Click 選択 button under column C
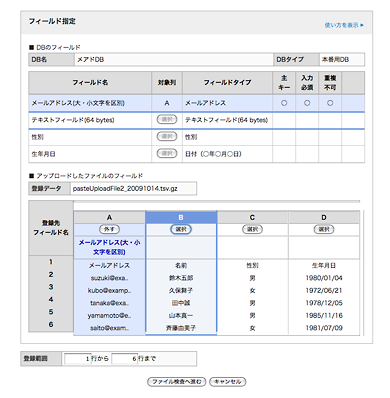 252,229
